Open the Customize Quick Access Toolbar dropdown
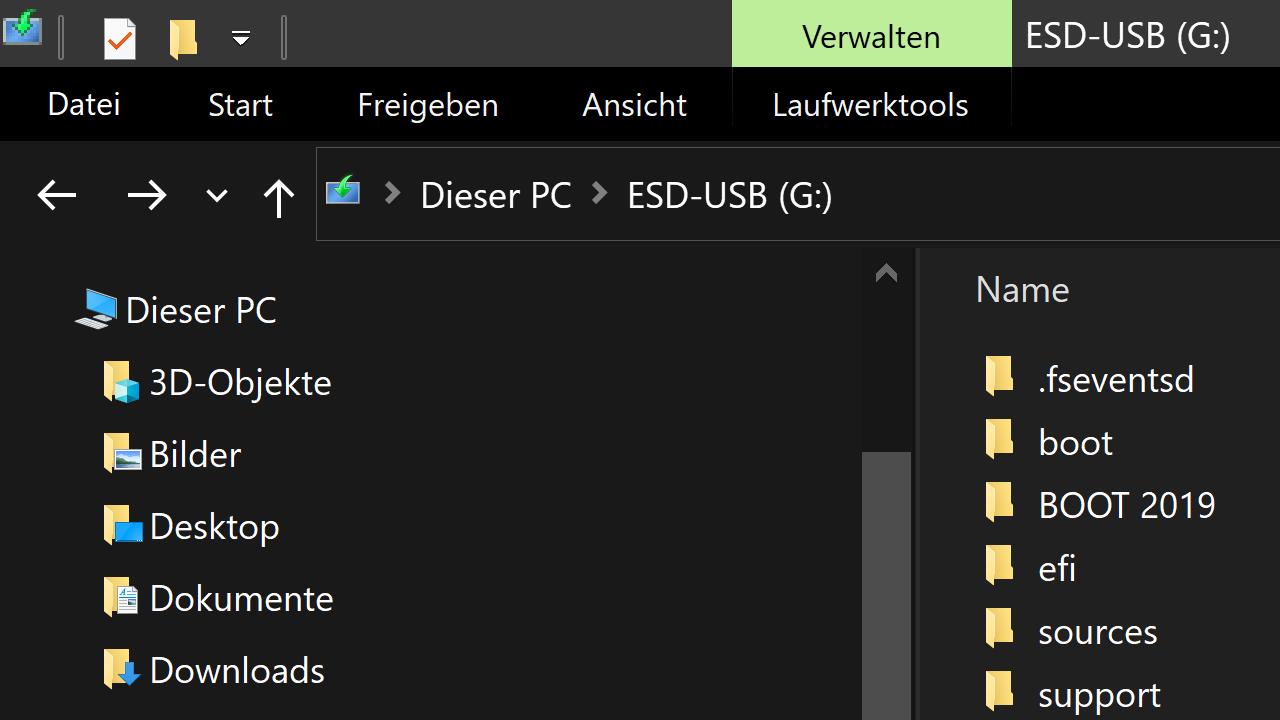Screen dimensions: 1280x720 (241, 38)
